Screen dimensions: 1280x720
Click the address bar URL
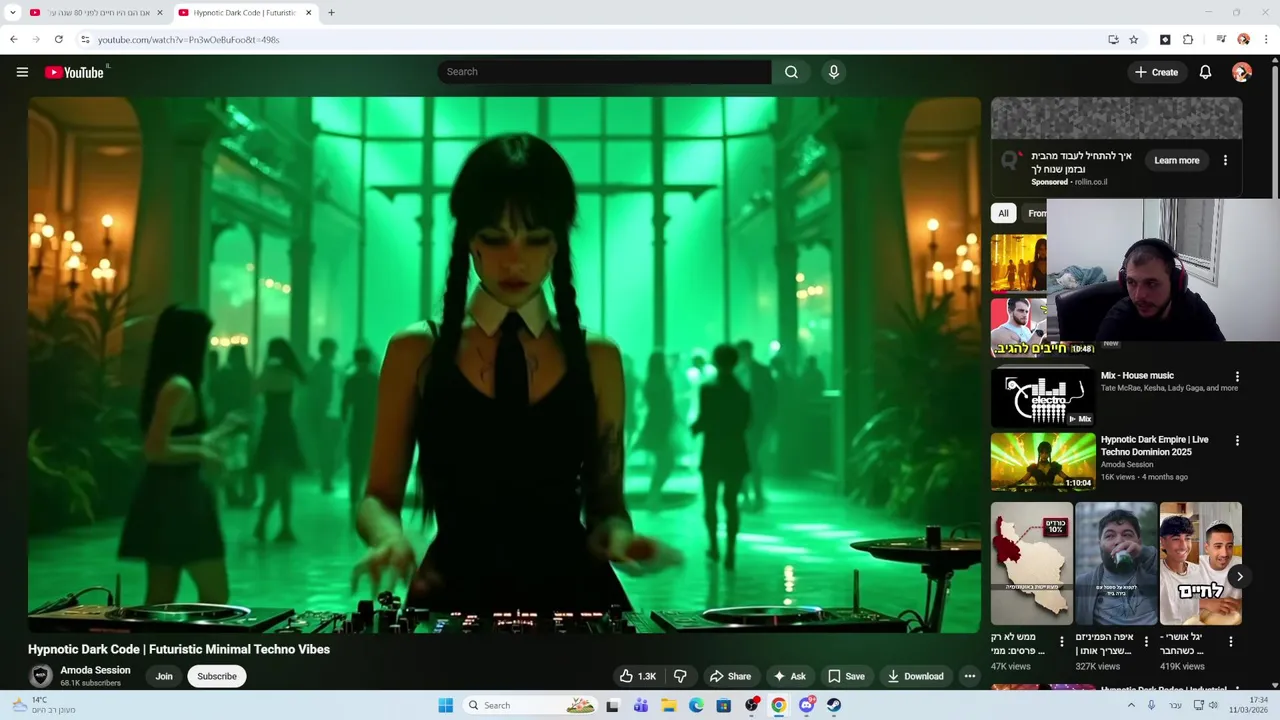click(x=189, y=40)
